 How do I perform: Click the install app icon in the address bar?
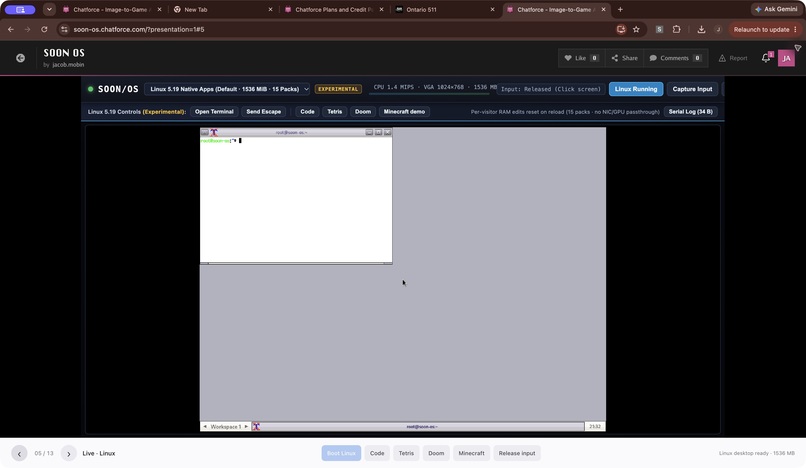(621, 29)
